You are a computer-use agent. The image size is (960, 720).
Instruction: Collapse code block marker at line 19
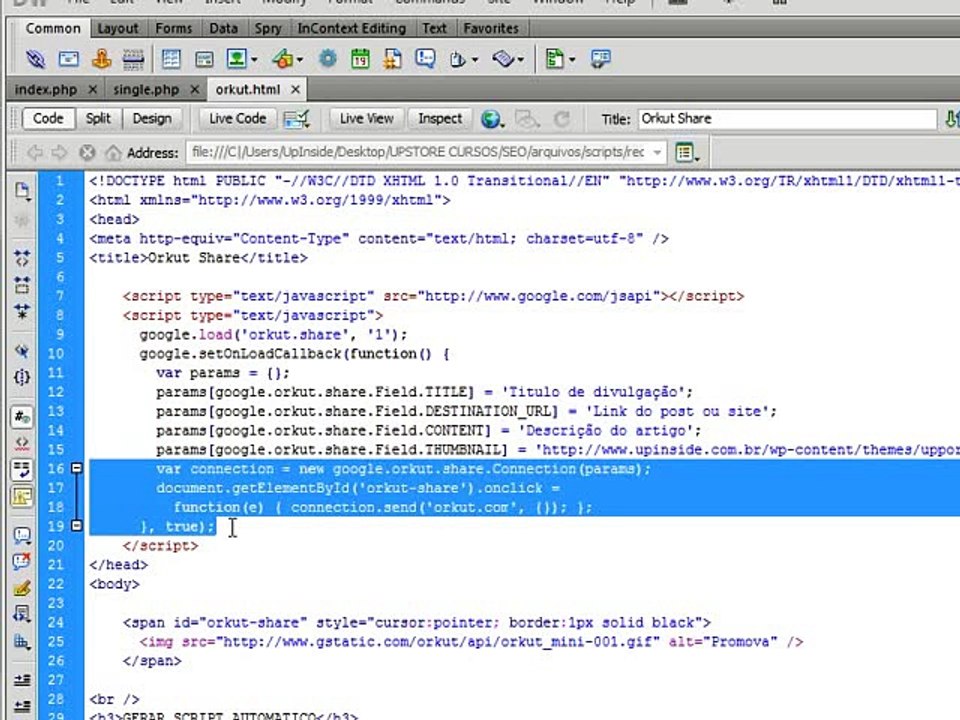(77, 526)
